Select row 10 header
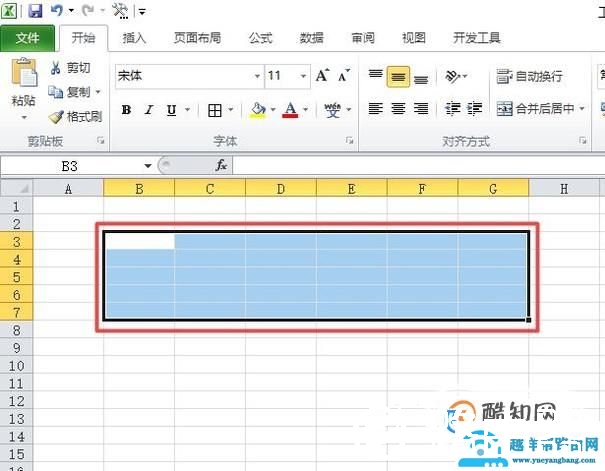Image resolution: width=605 pixels, height=471 pixels. coord(17,365)
